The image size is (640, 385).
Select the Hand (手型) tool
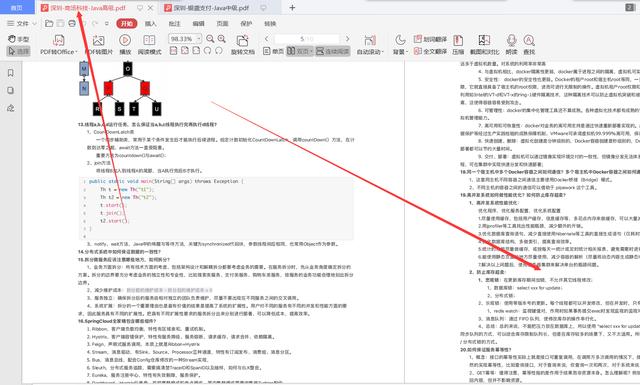[x=18, y=39]
